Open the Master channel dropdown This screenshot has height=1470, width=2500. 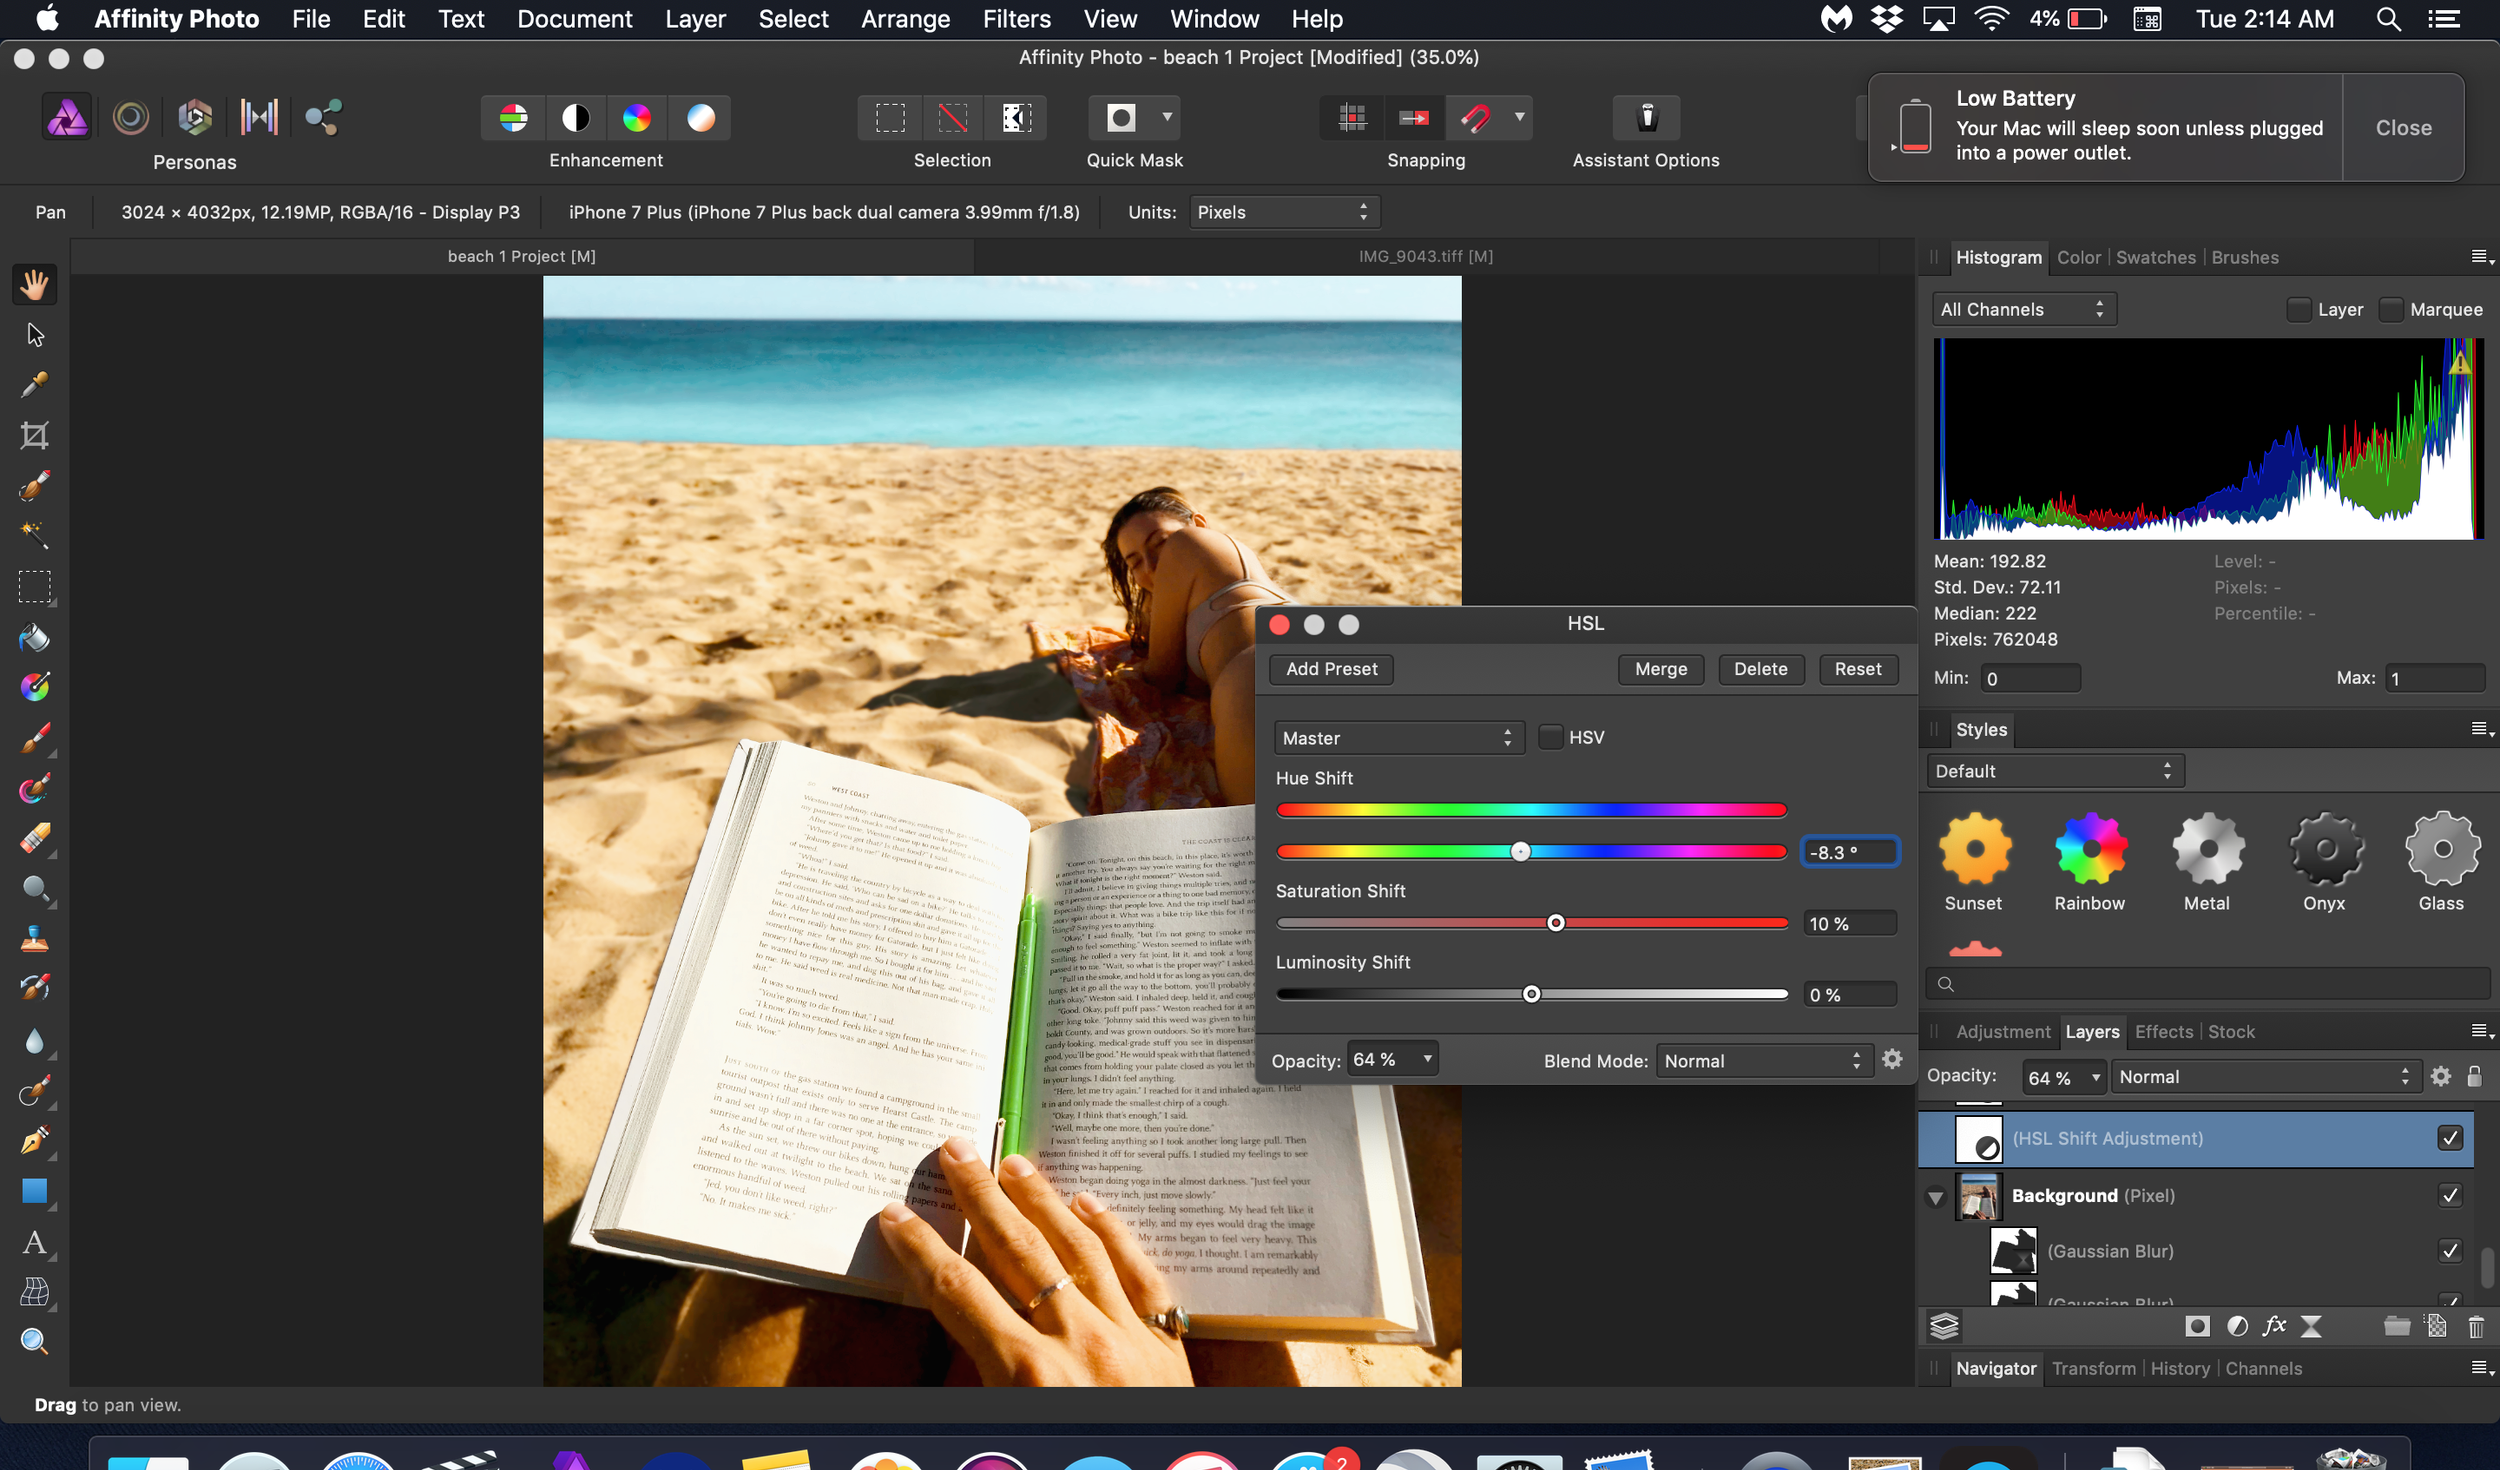point(1397,738)
